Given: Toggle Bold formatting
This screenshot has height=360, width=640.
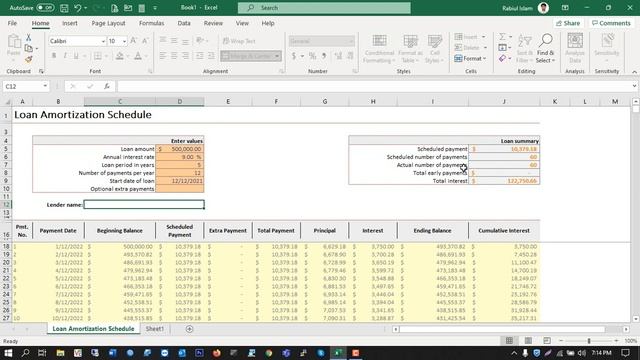Looking at the screenshot, I should 53,56.
